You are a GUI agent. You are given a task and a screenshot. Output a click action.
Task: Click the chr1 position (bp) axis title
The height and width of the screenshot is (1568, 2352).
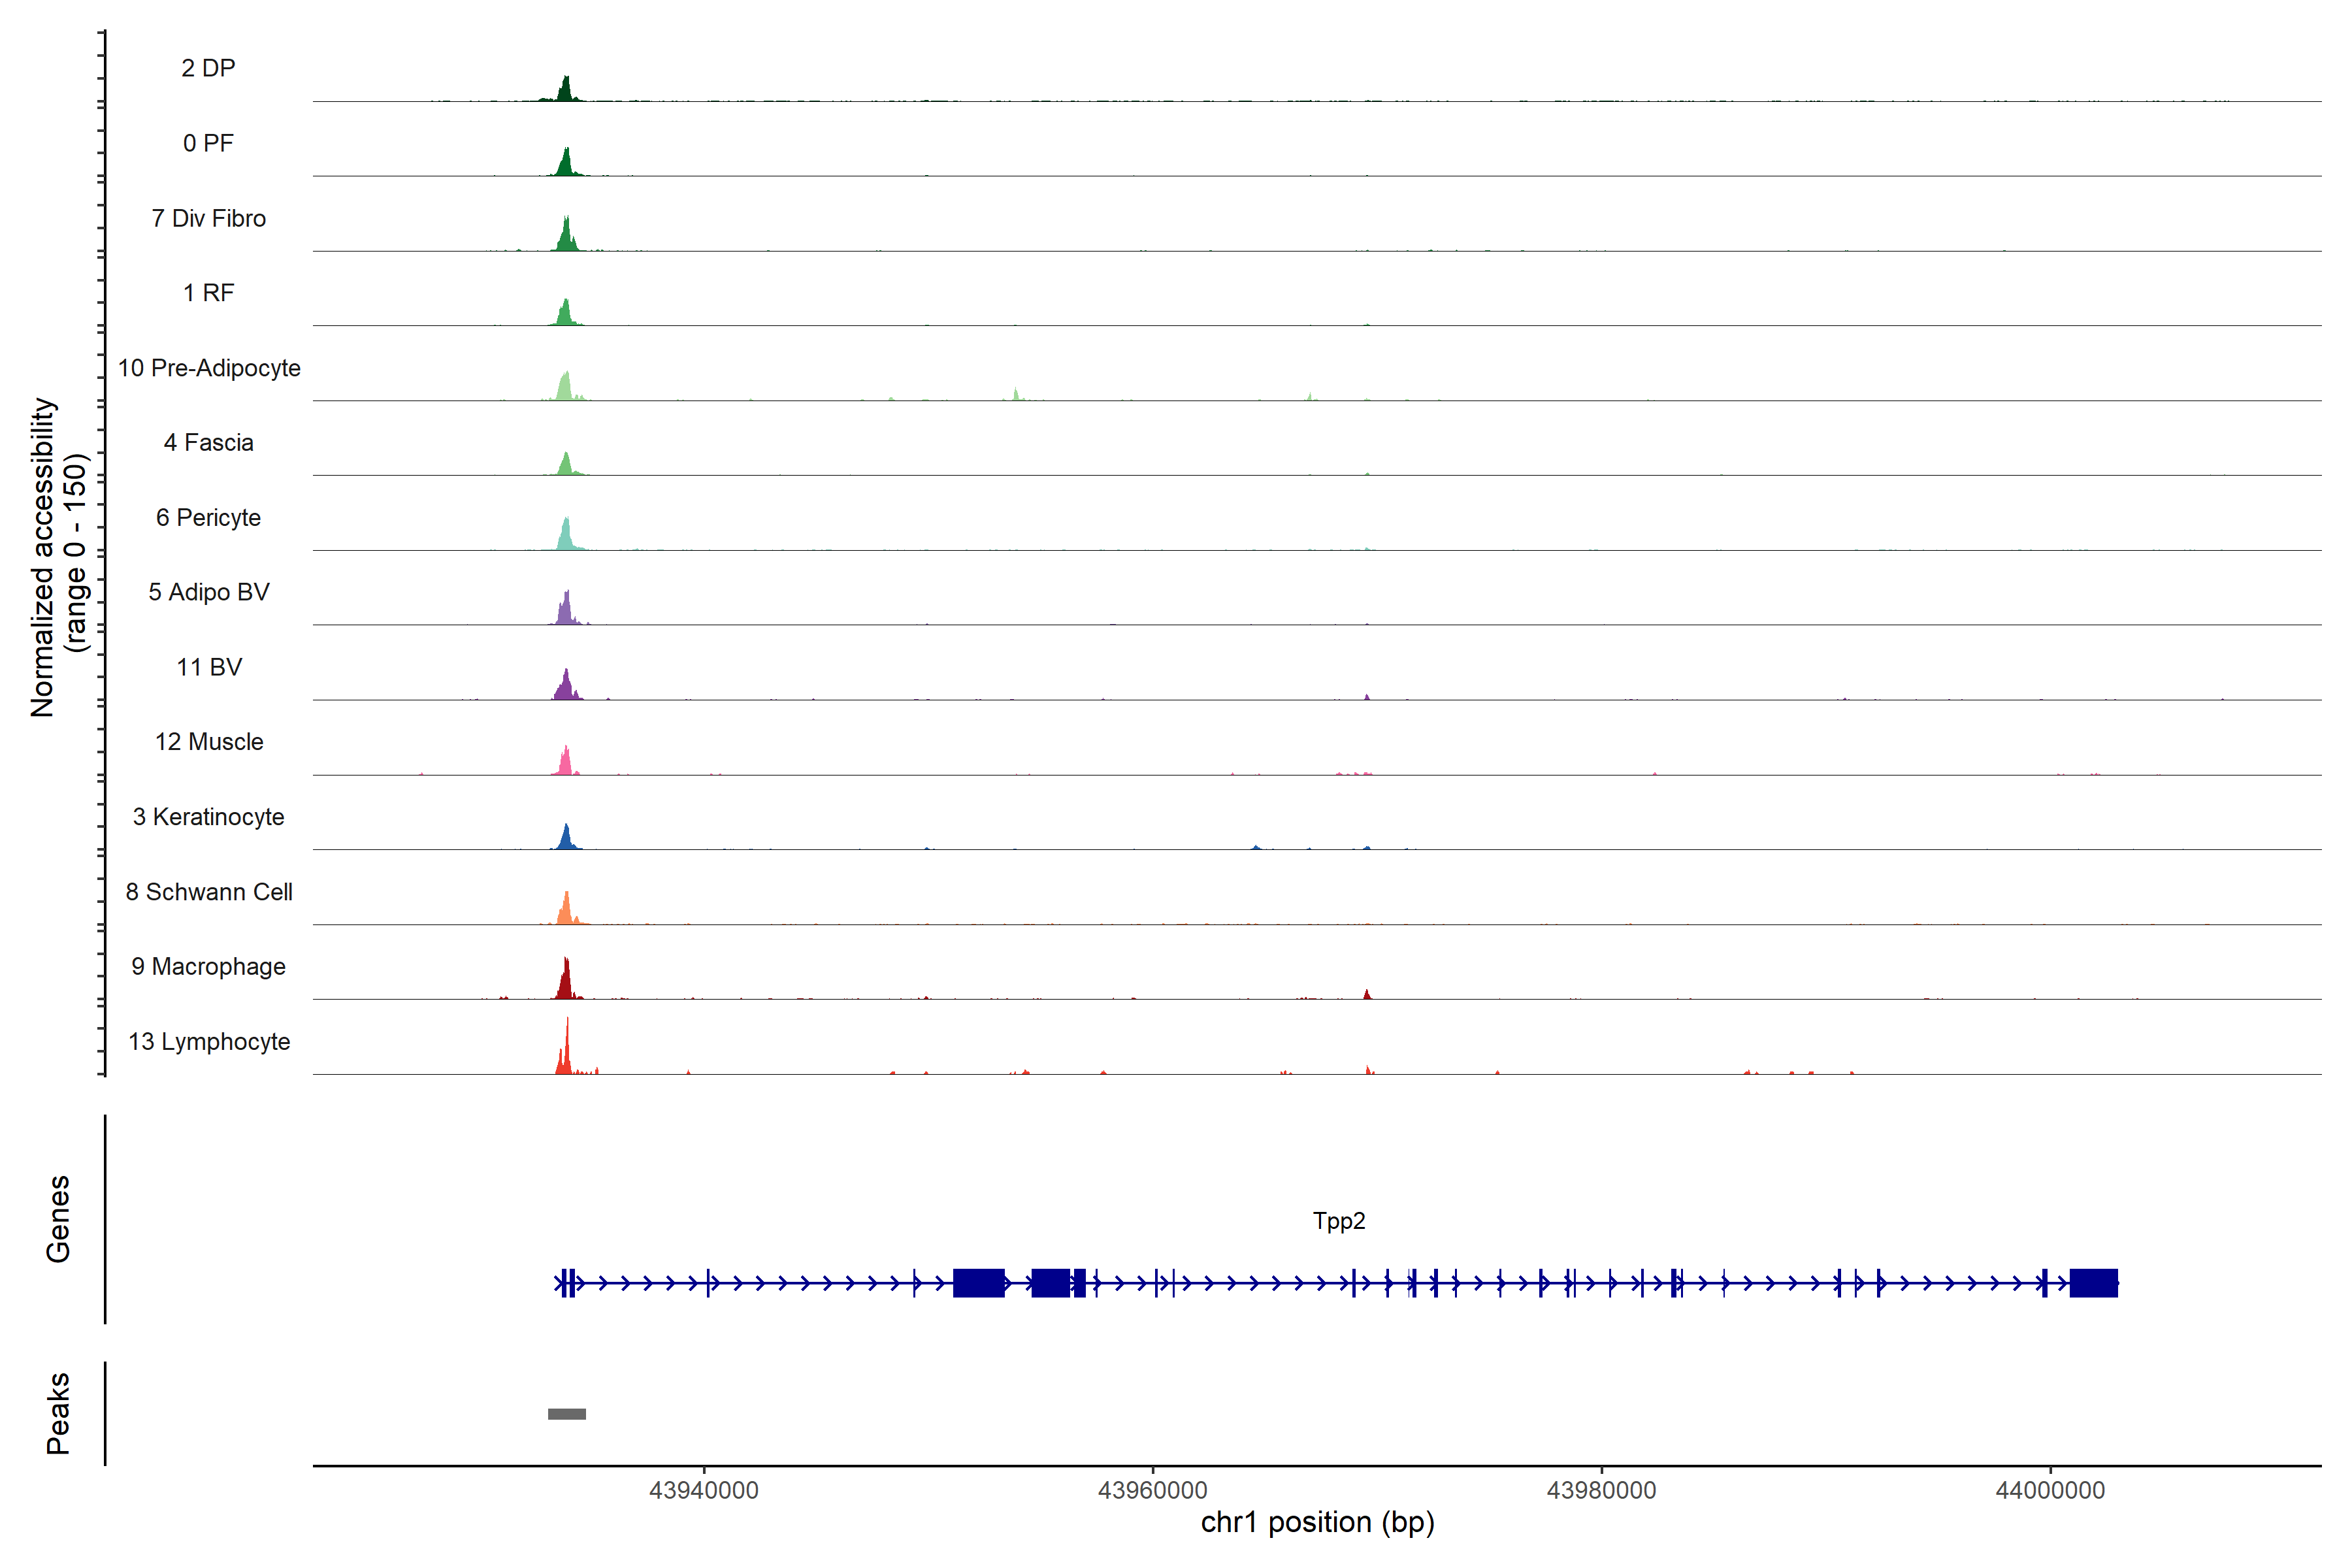pyautogui.click(x=1317, y=1522)
